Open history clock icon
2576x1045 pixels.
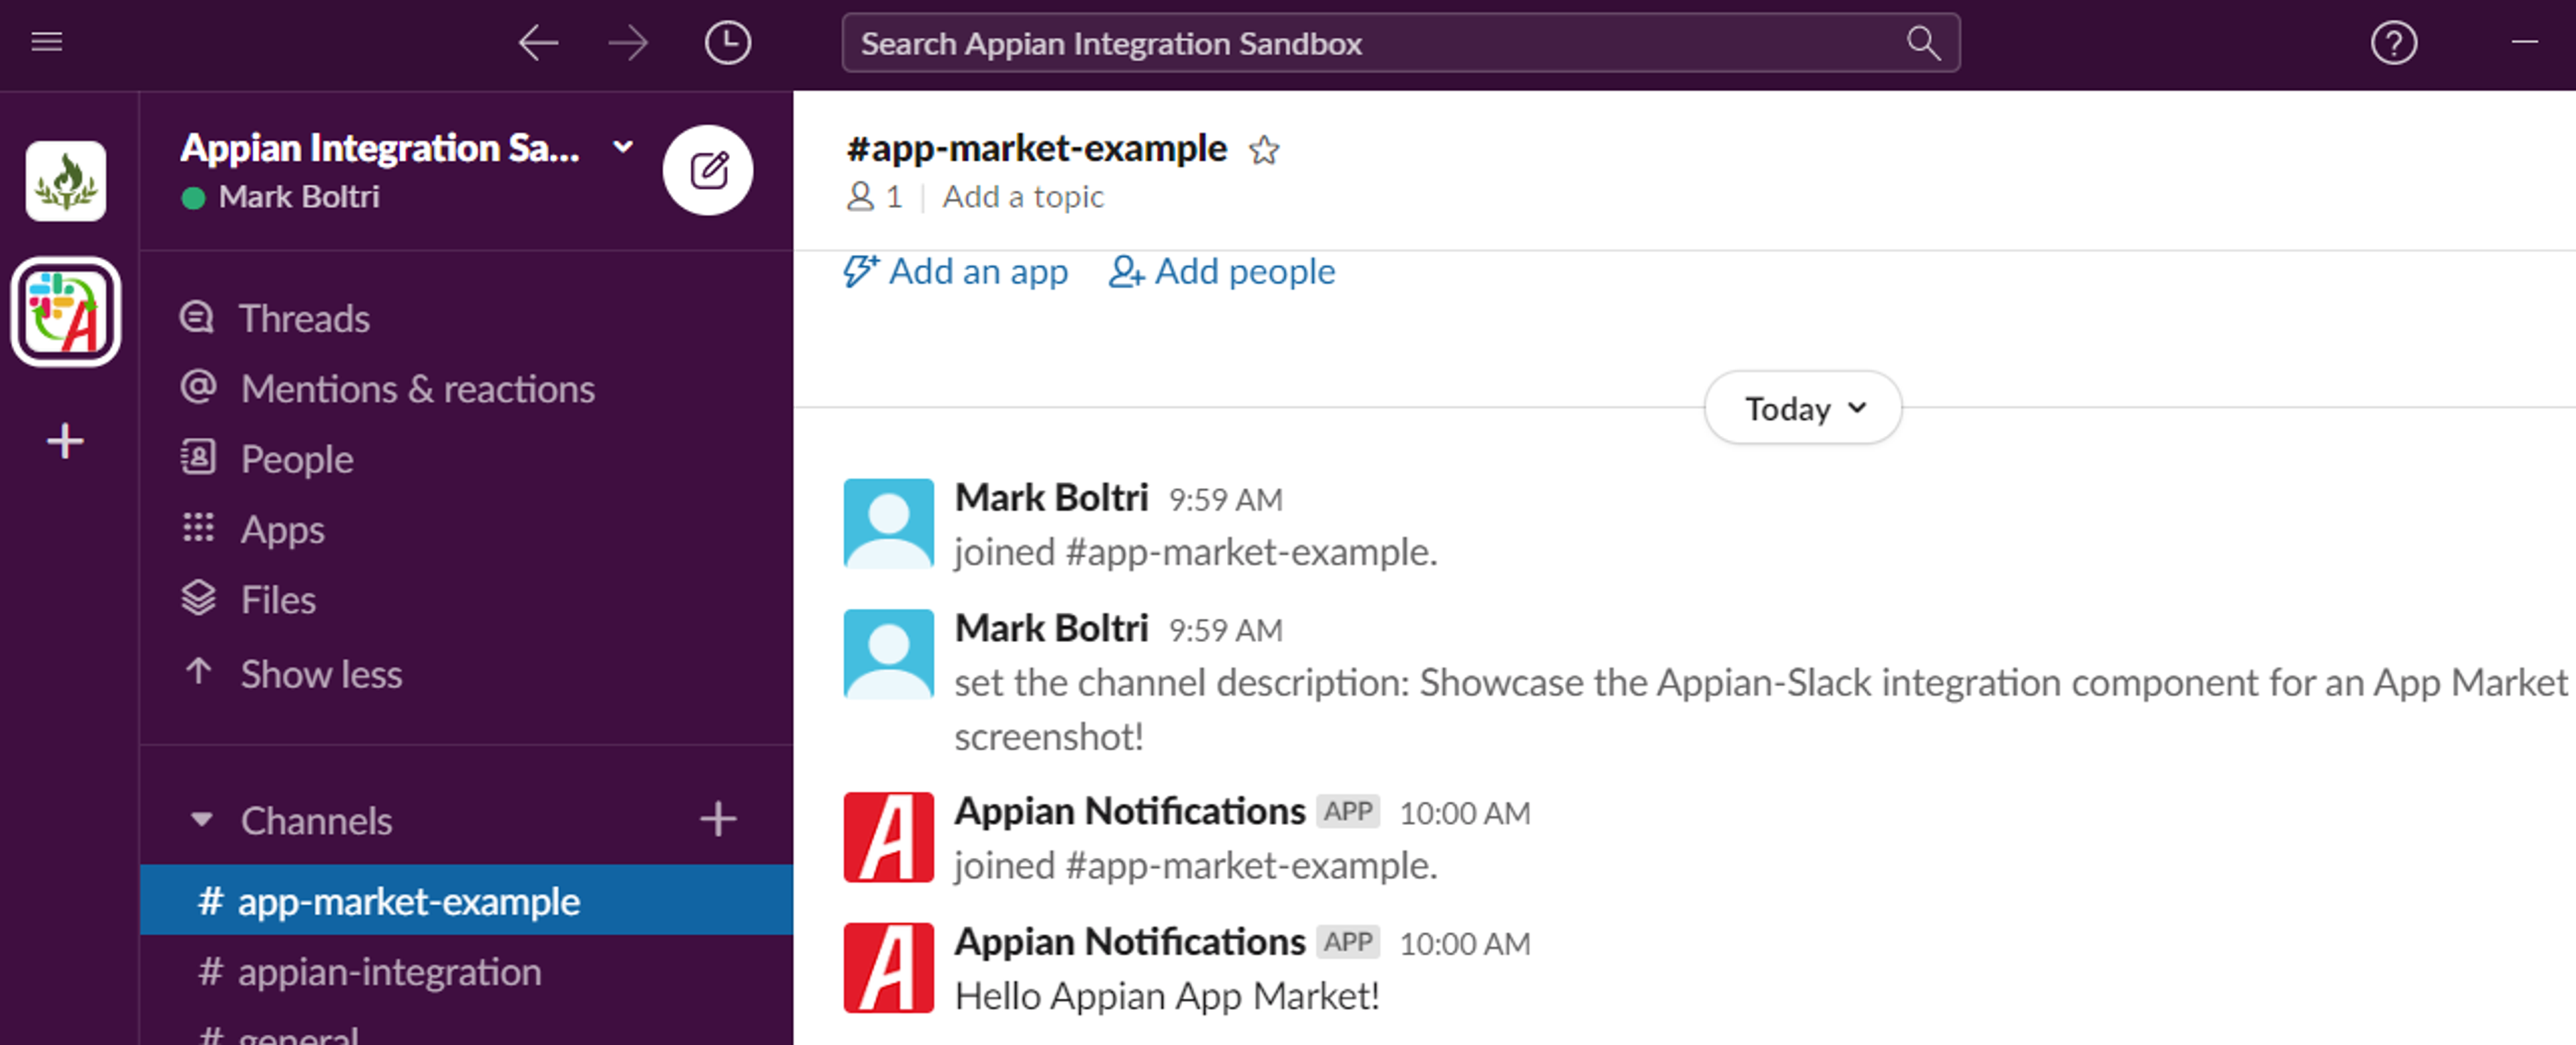coord(727,43)
